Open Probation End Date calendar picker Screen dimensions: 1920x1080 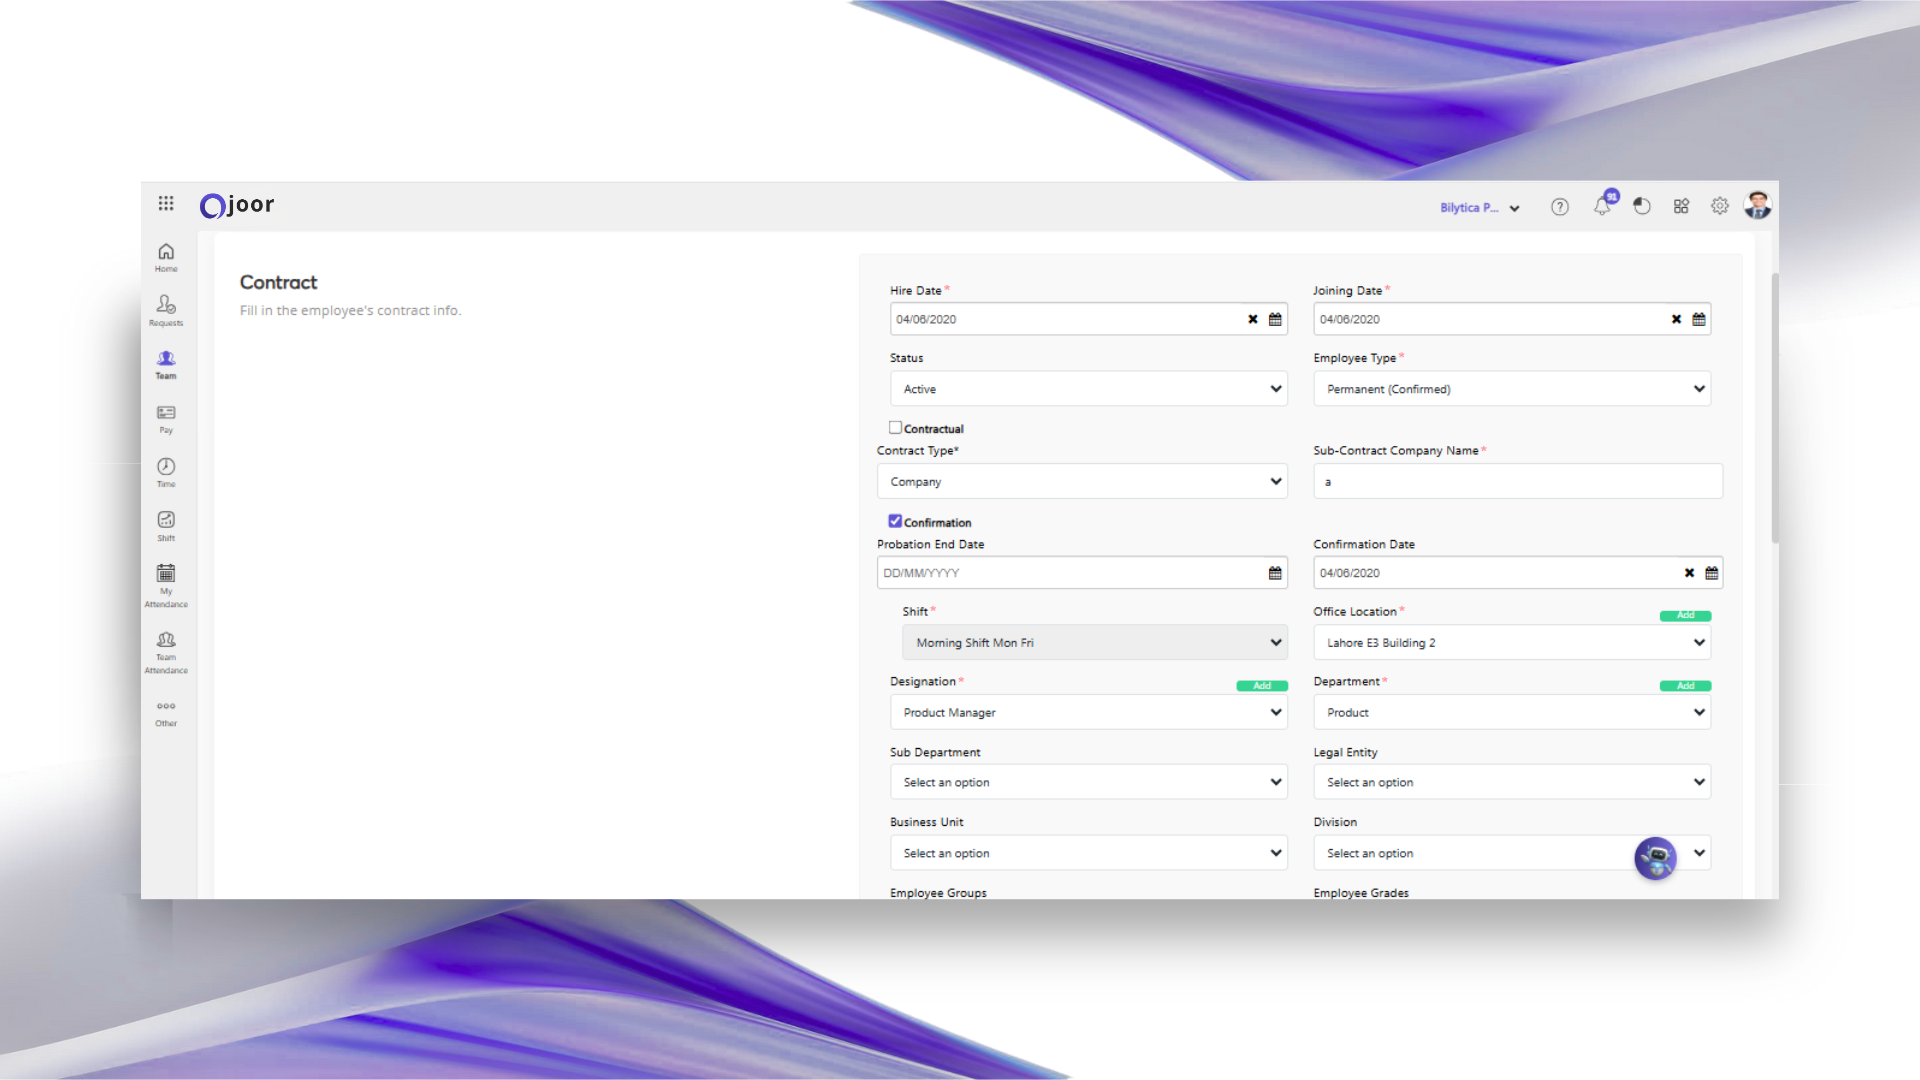[x=1275, y=573]
